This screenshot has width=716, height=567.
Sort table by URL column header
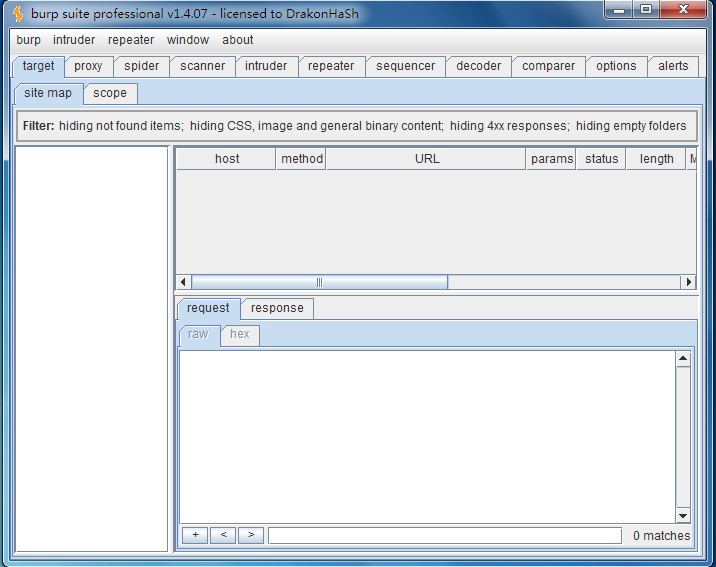coord(427,159)
